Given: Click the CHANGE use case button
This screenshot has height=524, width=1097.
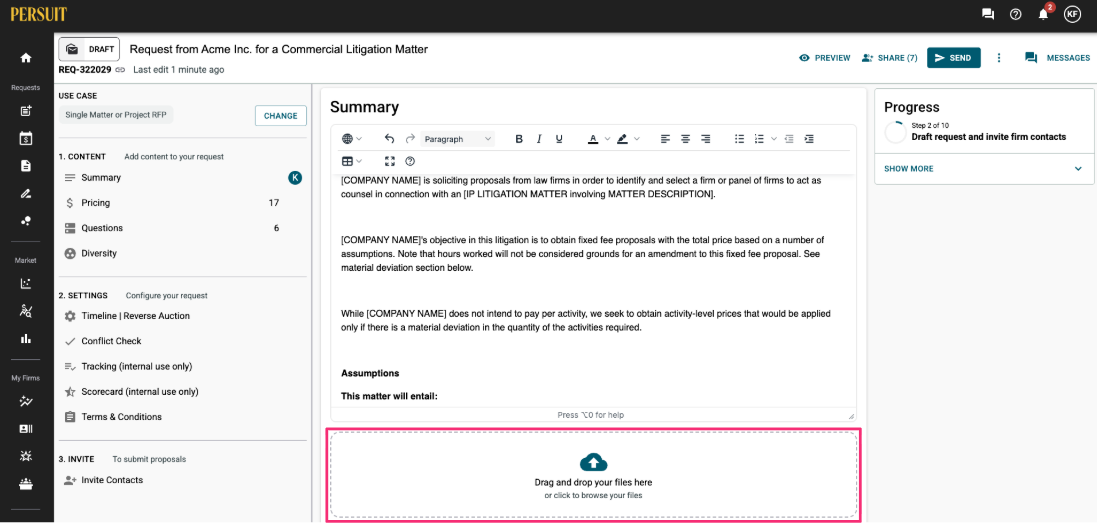Looking at the screenshot, I should (x=281, y=115).
